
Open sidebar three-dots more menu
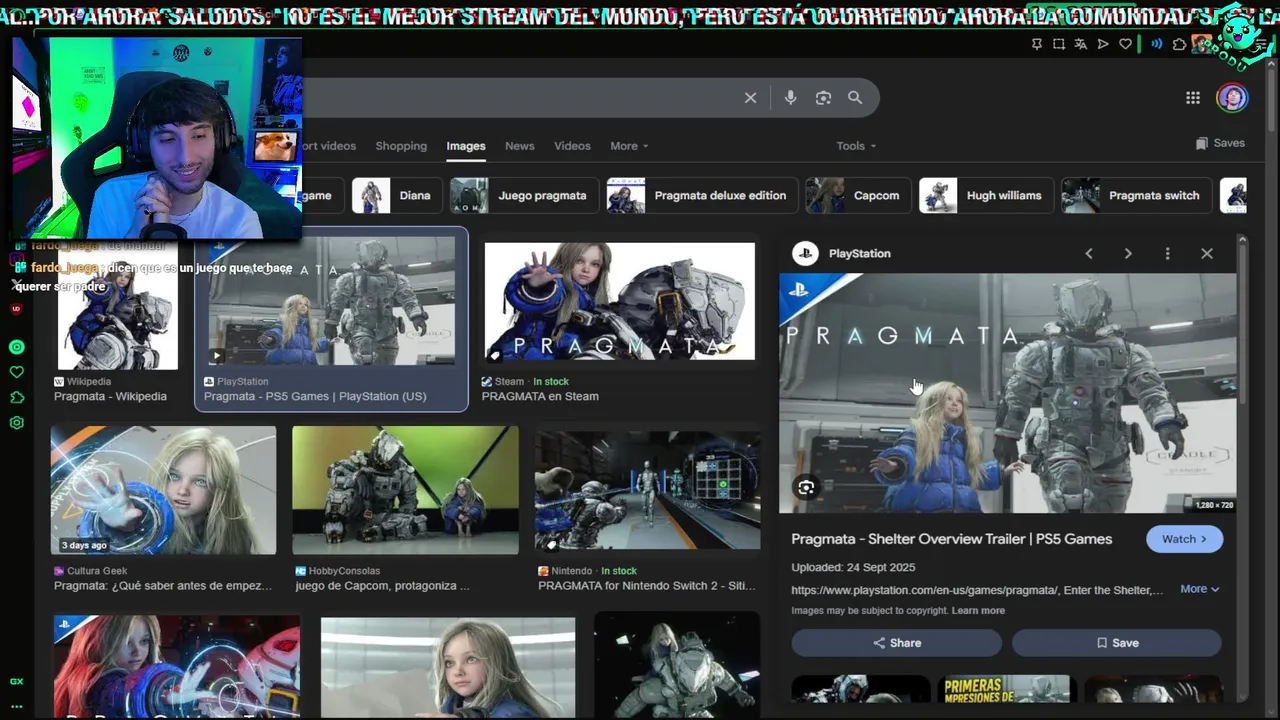point(16,706)
